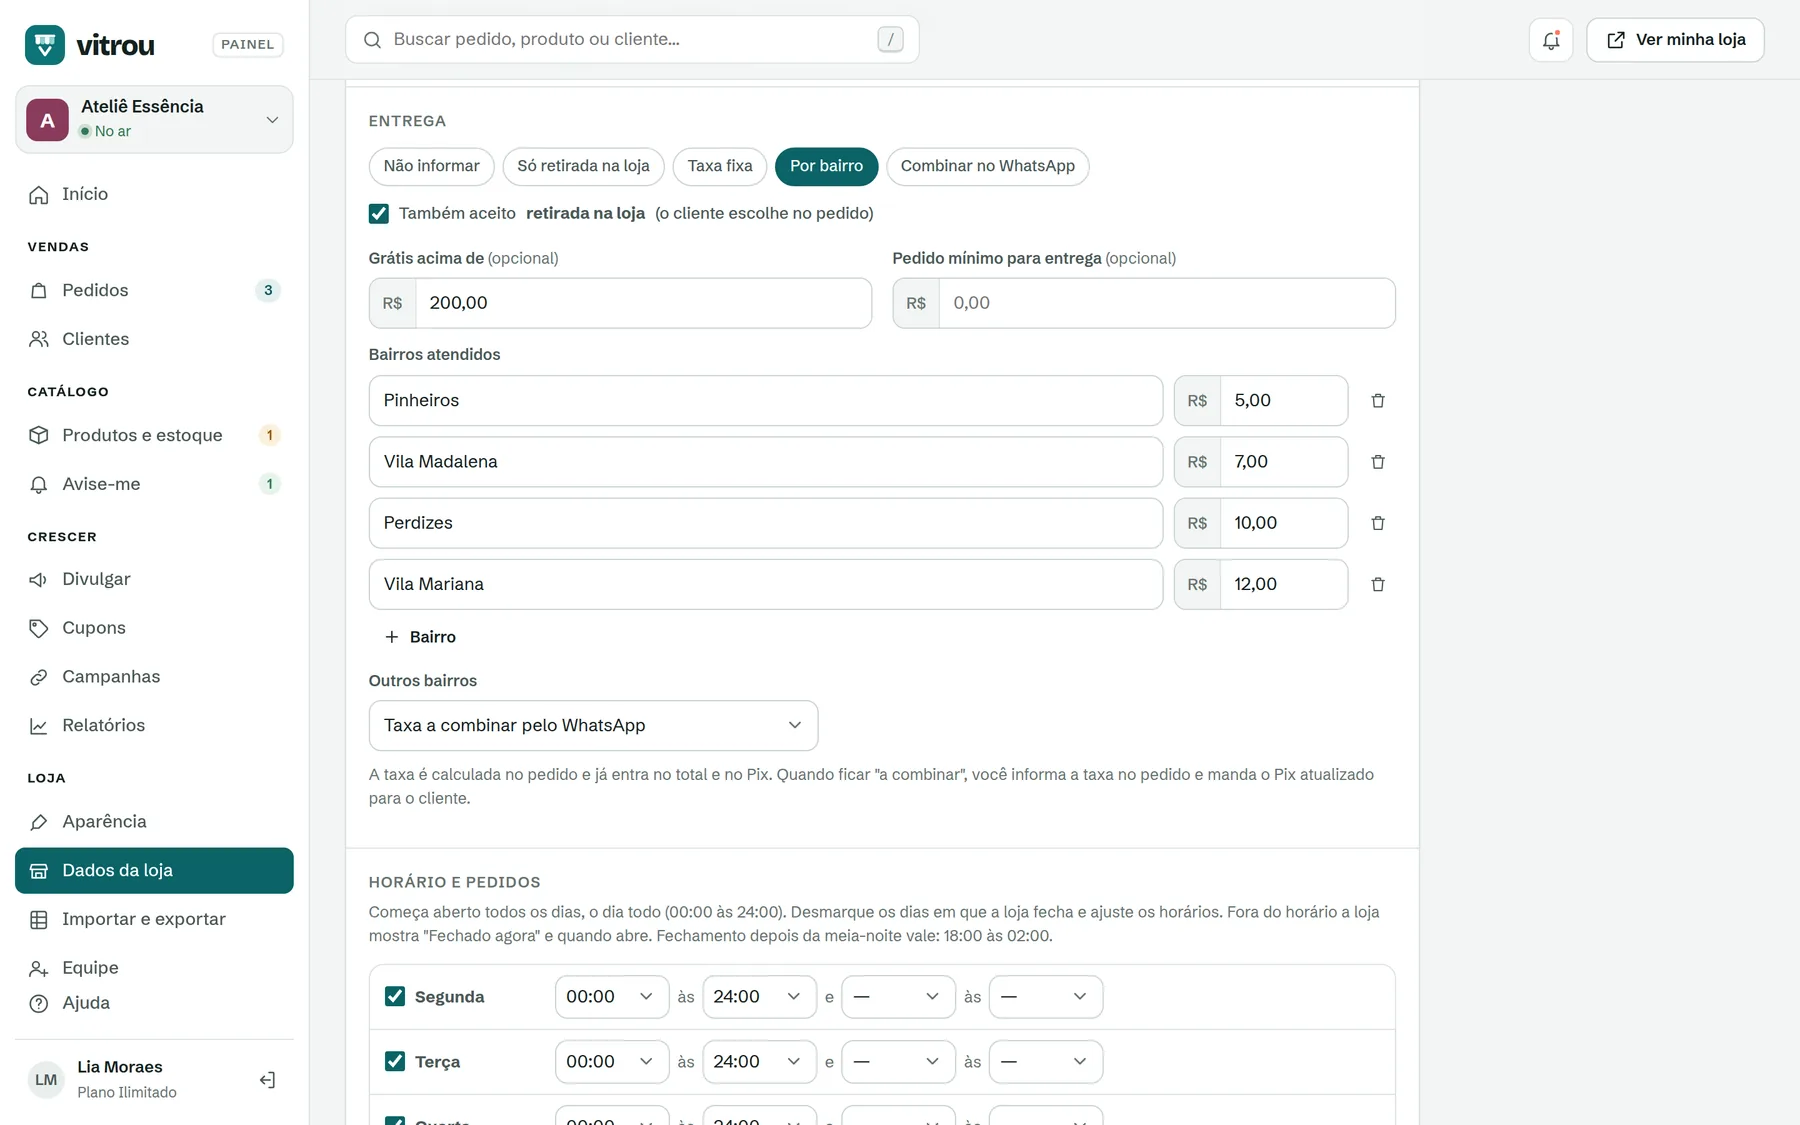Image resolution: width=1800 pixels, height=1125 pixels.
Task: Select the 'Taxa fixa' delivery option
Action: (x=720, y=166)
